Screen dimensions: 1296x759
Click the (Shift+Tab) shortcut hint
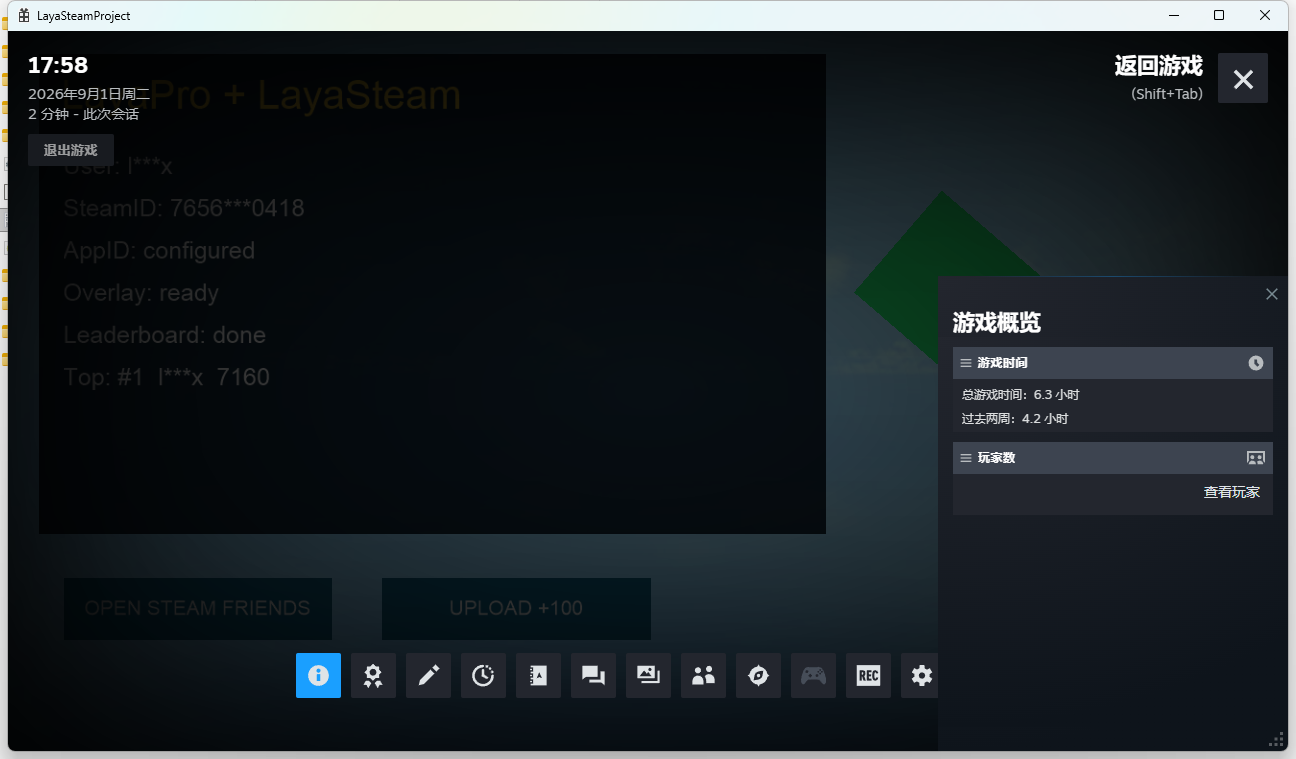tap(1167, 94)
